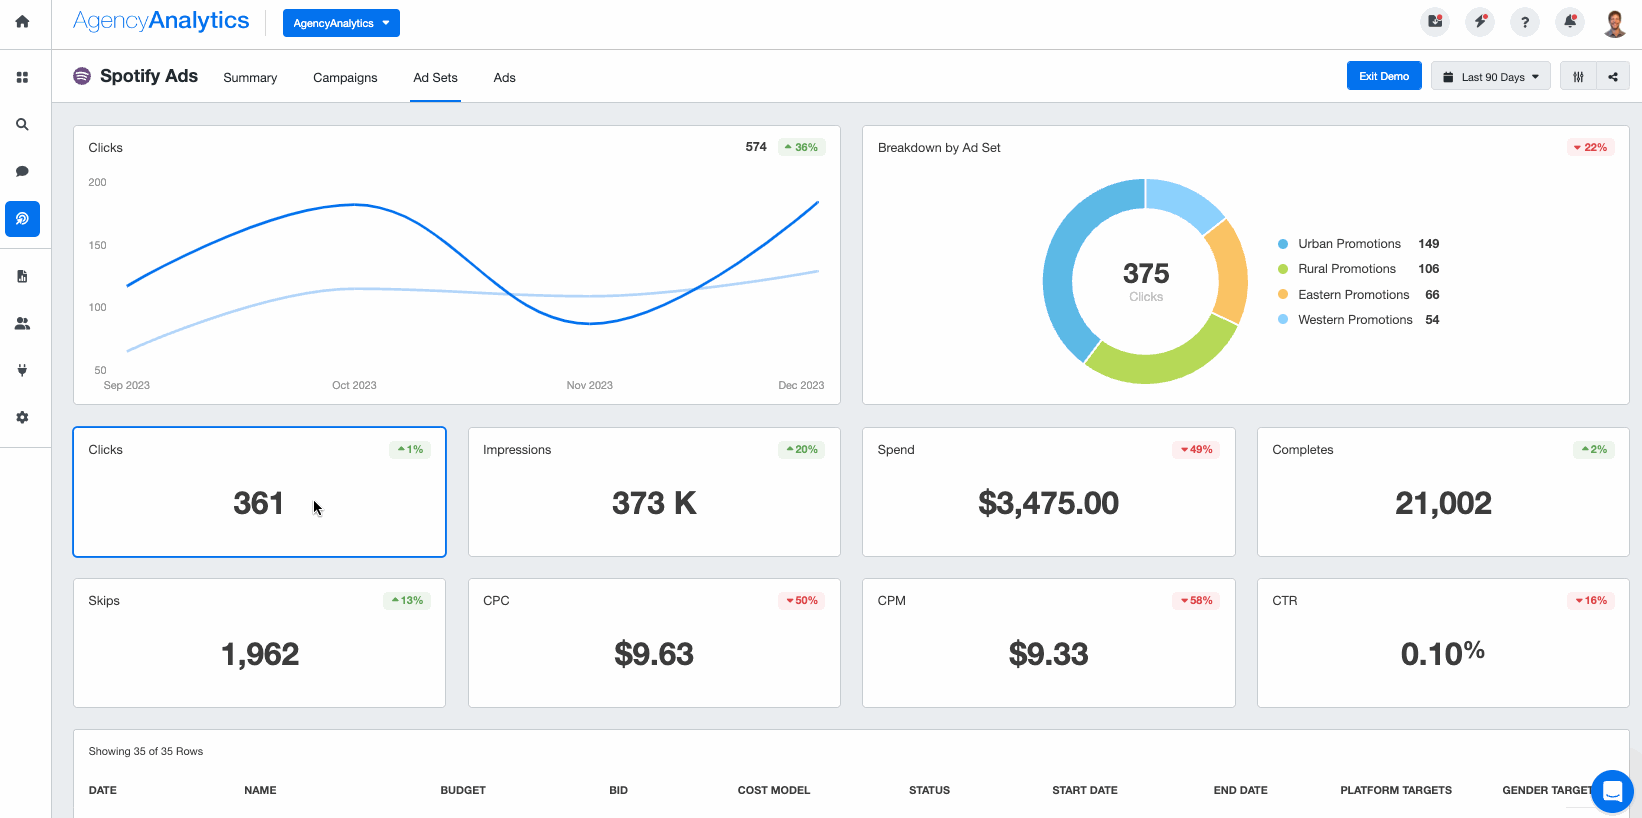Open the chat bubble icon in sidebar

(22, 171)
